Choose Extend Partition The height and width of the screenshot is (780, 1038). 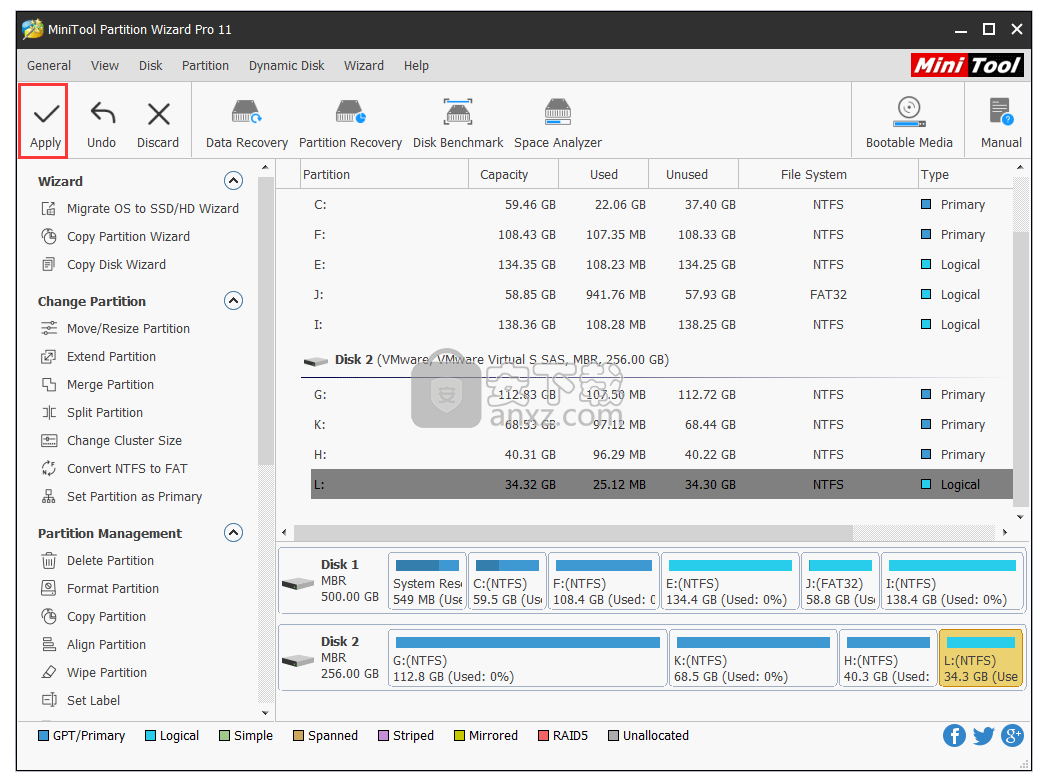(99, 356)
